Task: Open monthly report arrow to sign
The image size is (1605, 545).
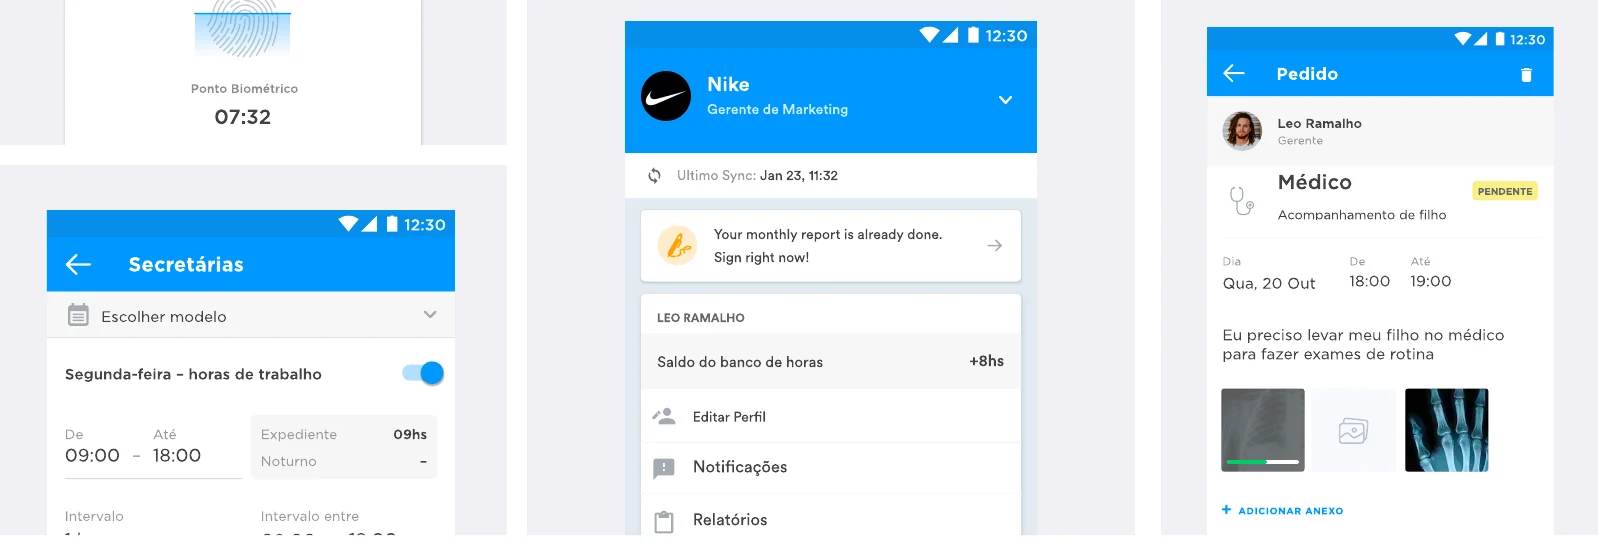Action: click(x=995, y=245)
